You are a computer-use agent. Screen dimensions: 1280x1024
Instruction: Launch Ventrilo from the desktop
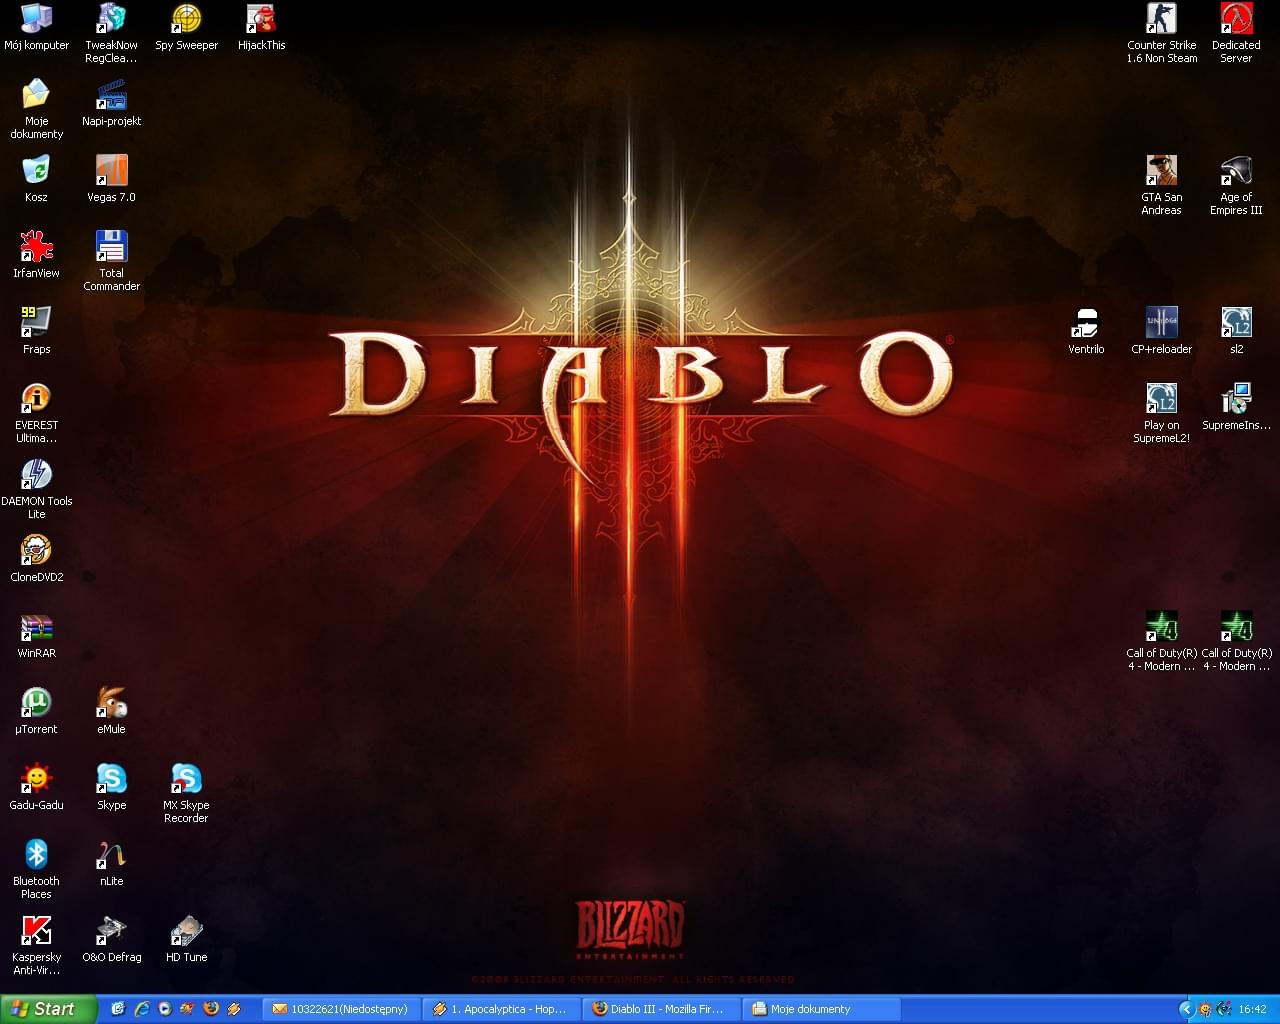point(1086,331)
